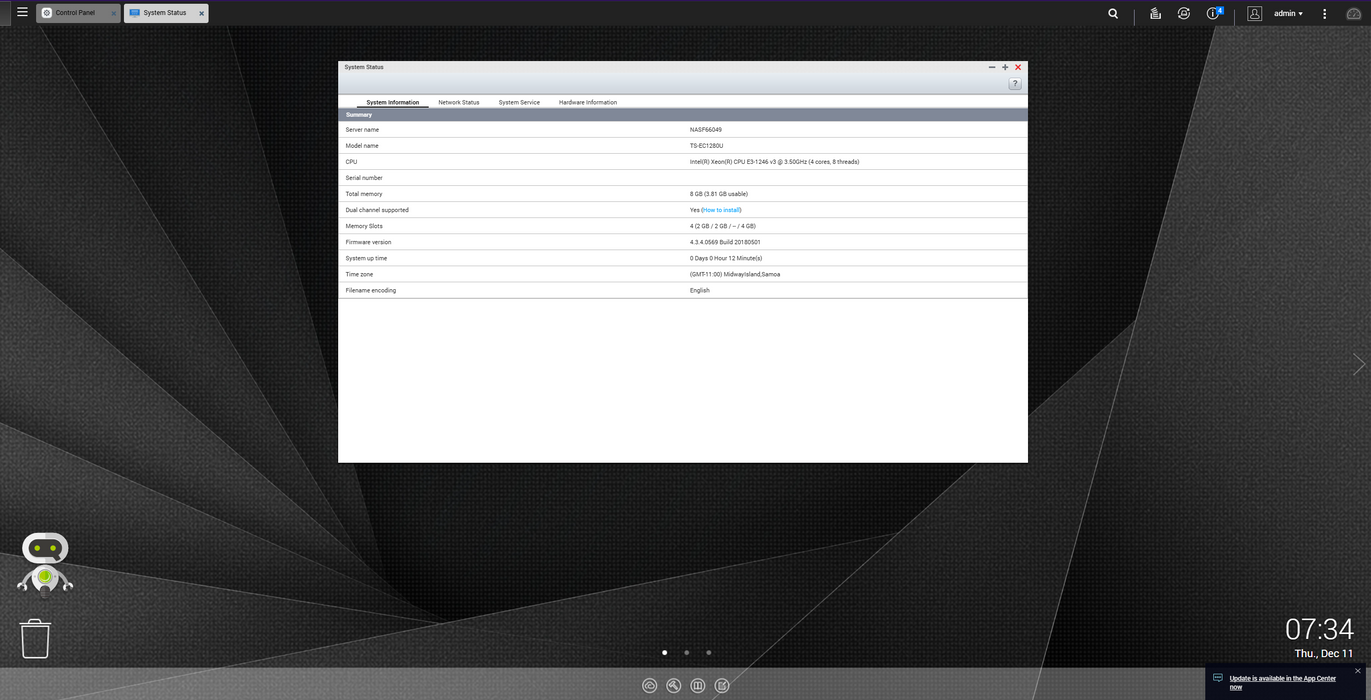
Task: Open myQNAPcloud icon in bottom dock
Action: point(650,686)
